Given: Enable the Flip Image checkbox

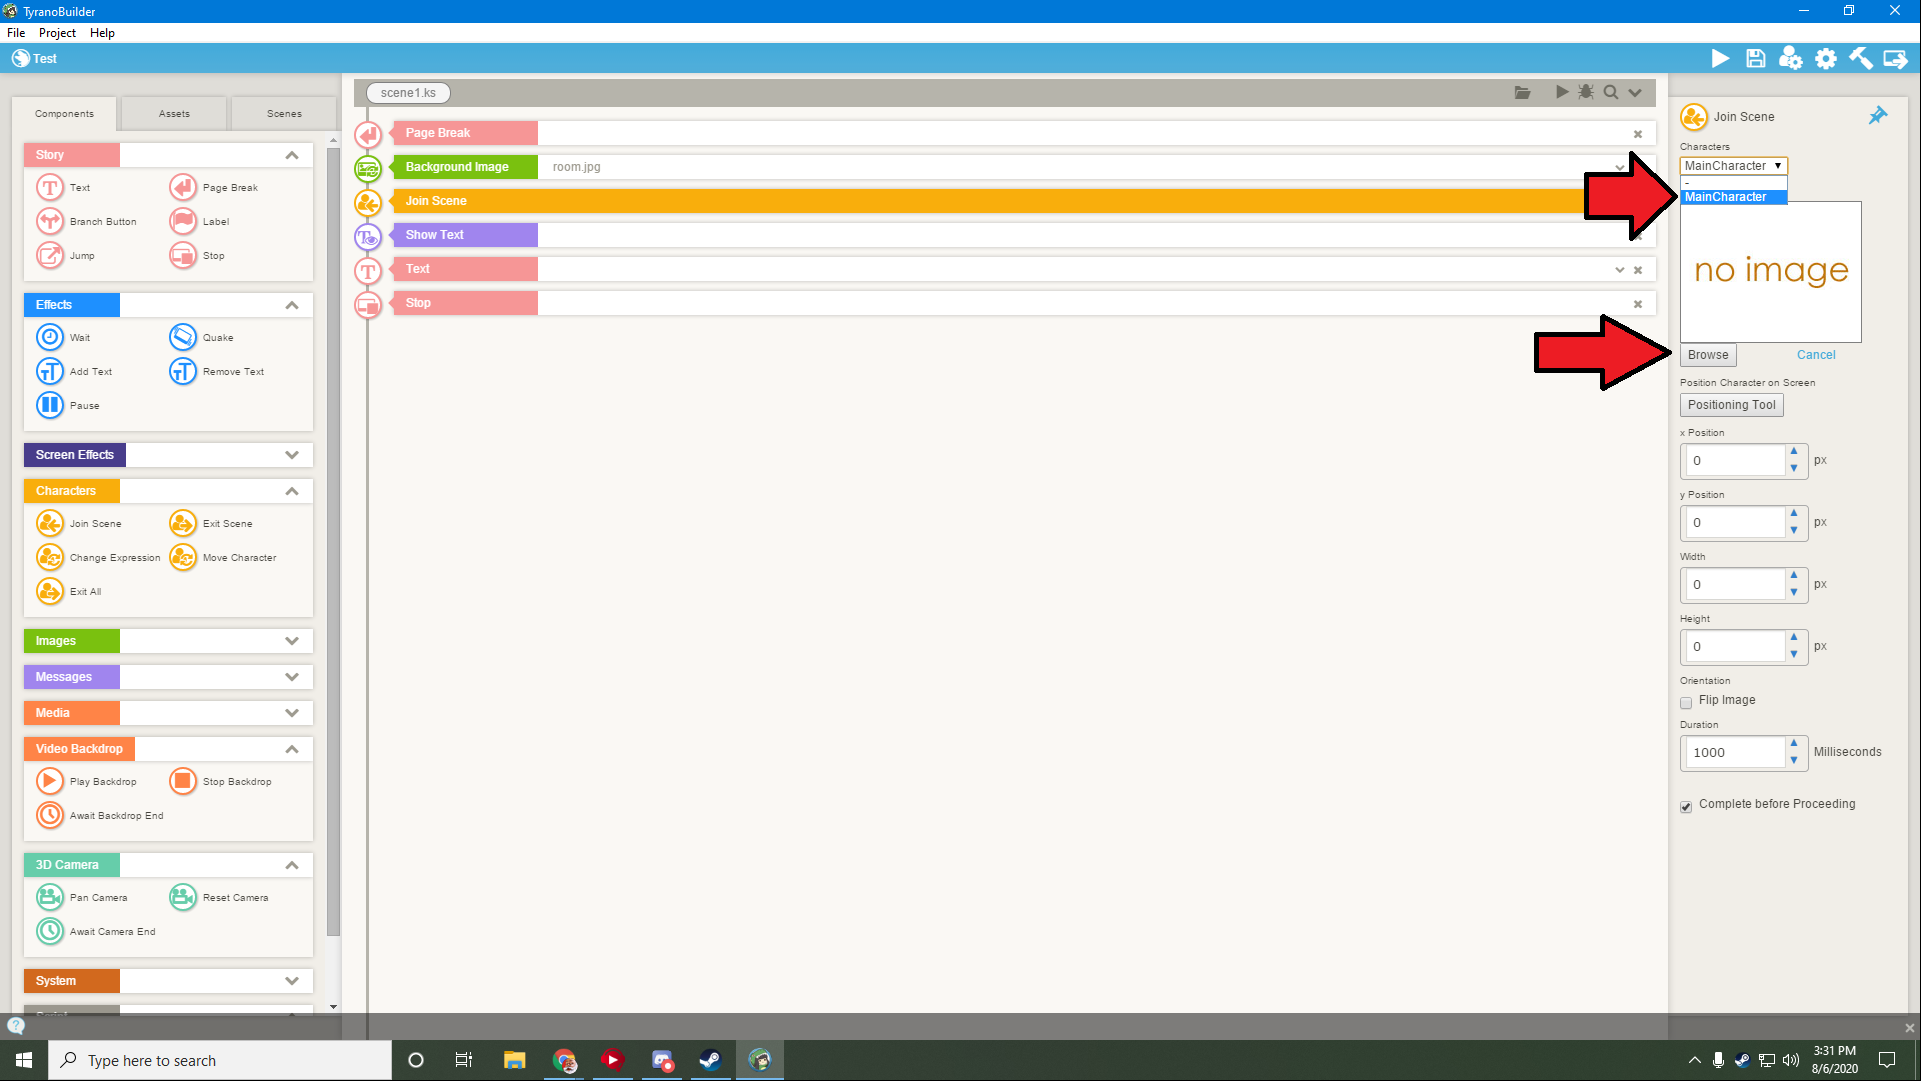Looking at the screenshot, I should click(1686, 702).
